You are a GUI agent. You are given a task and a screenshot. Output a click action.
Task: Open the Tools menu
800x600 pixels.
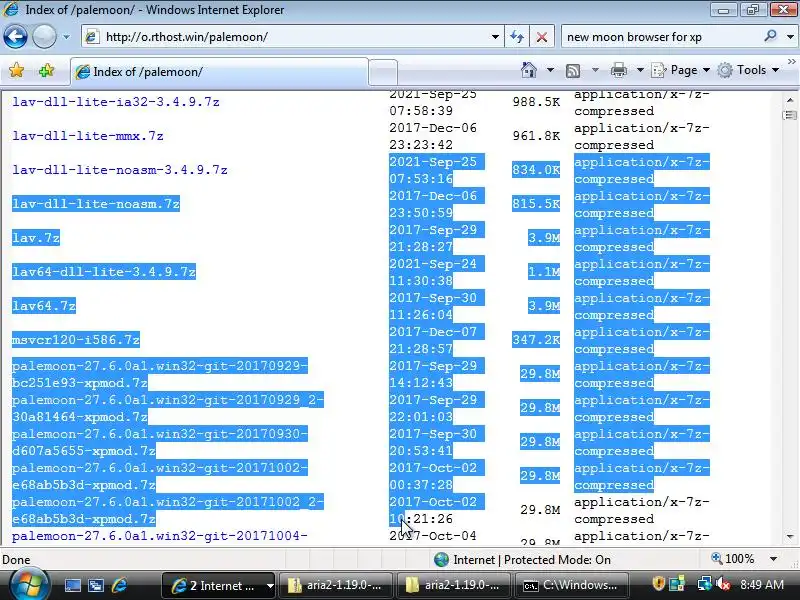pyautogui.click(x=748, y=70)
